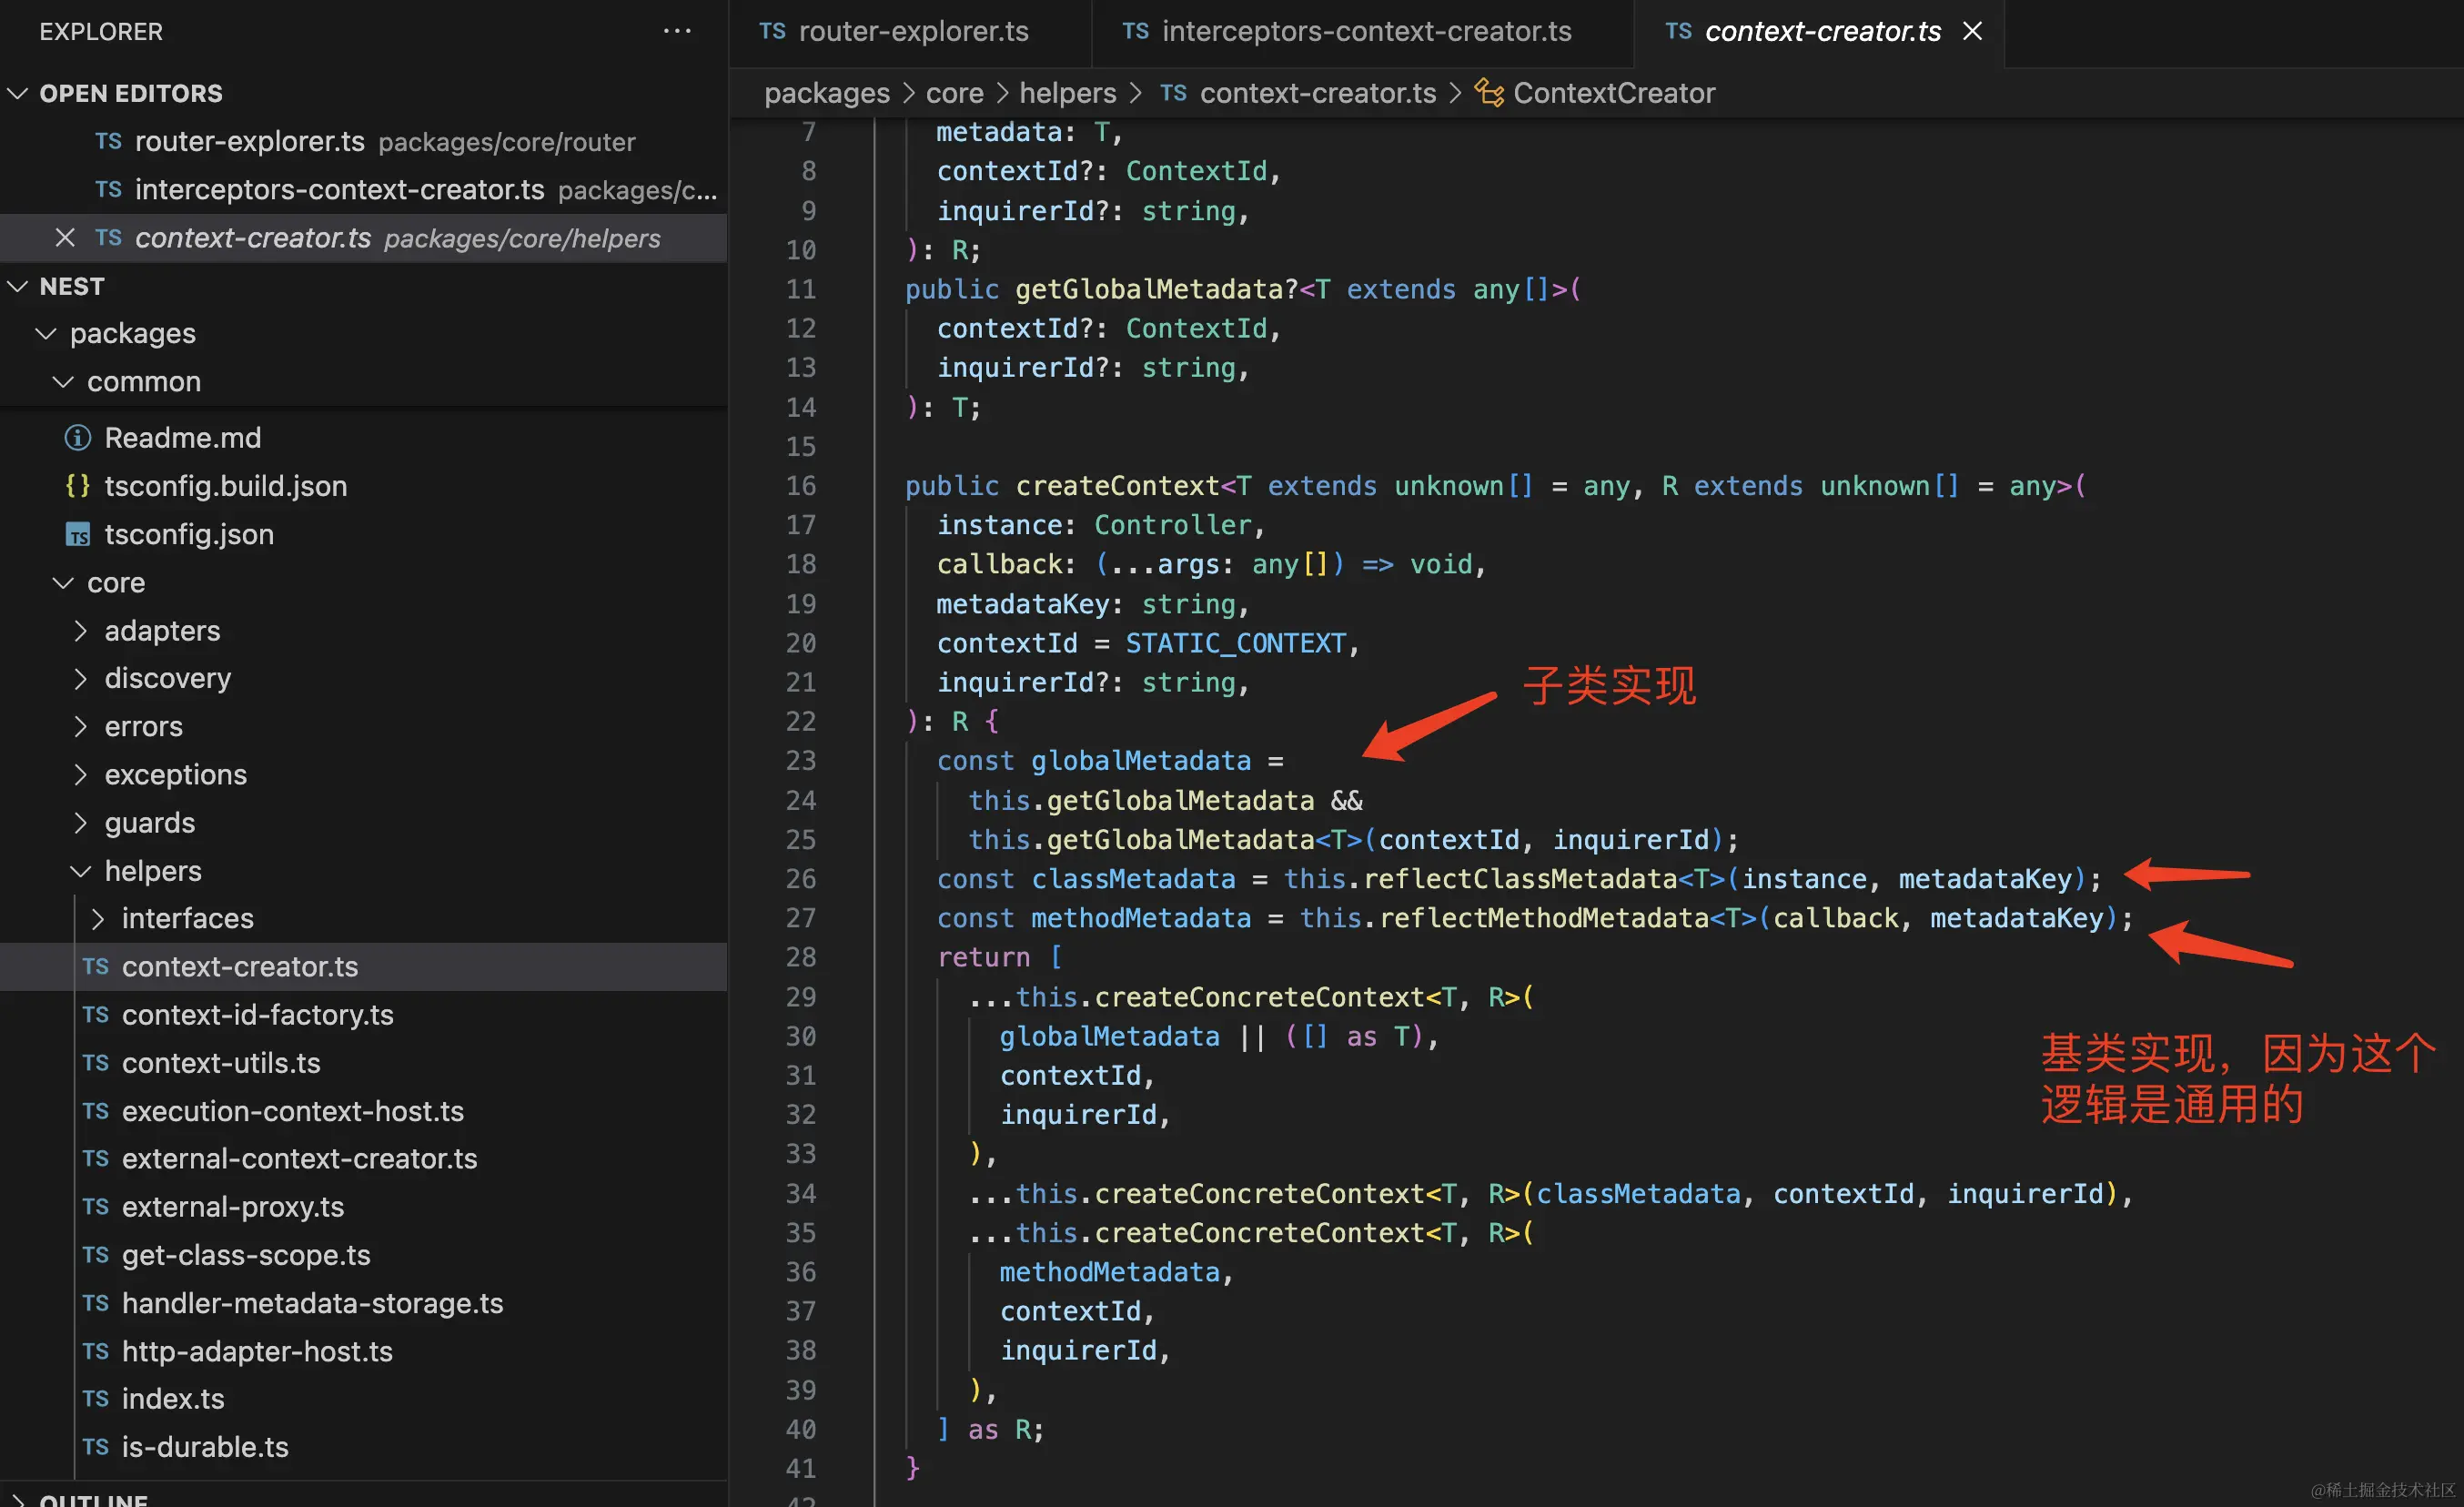2464x1507 pixels.
Task: Click TS icon beside context-id-factory.ts
Action: [95, 1015]
